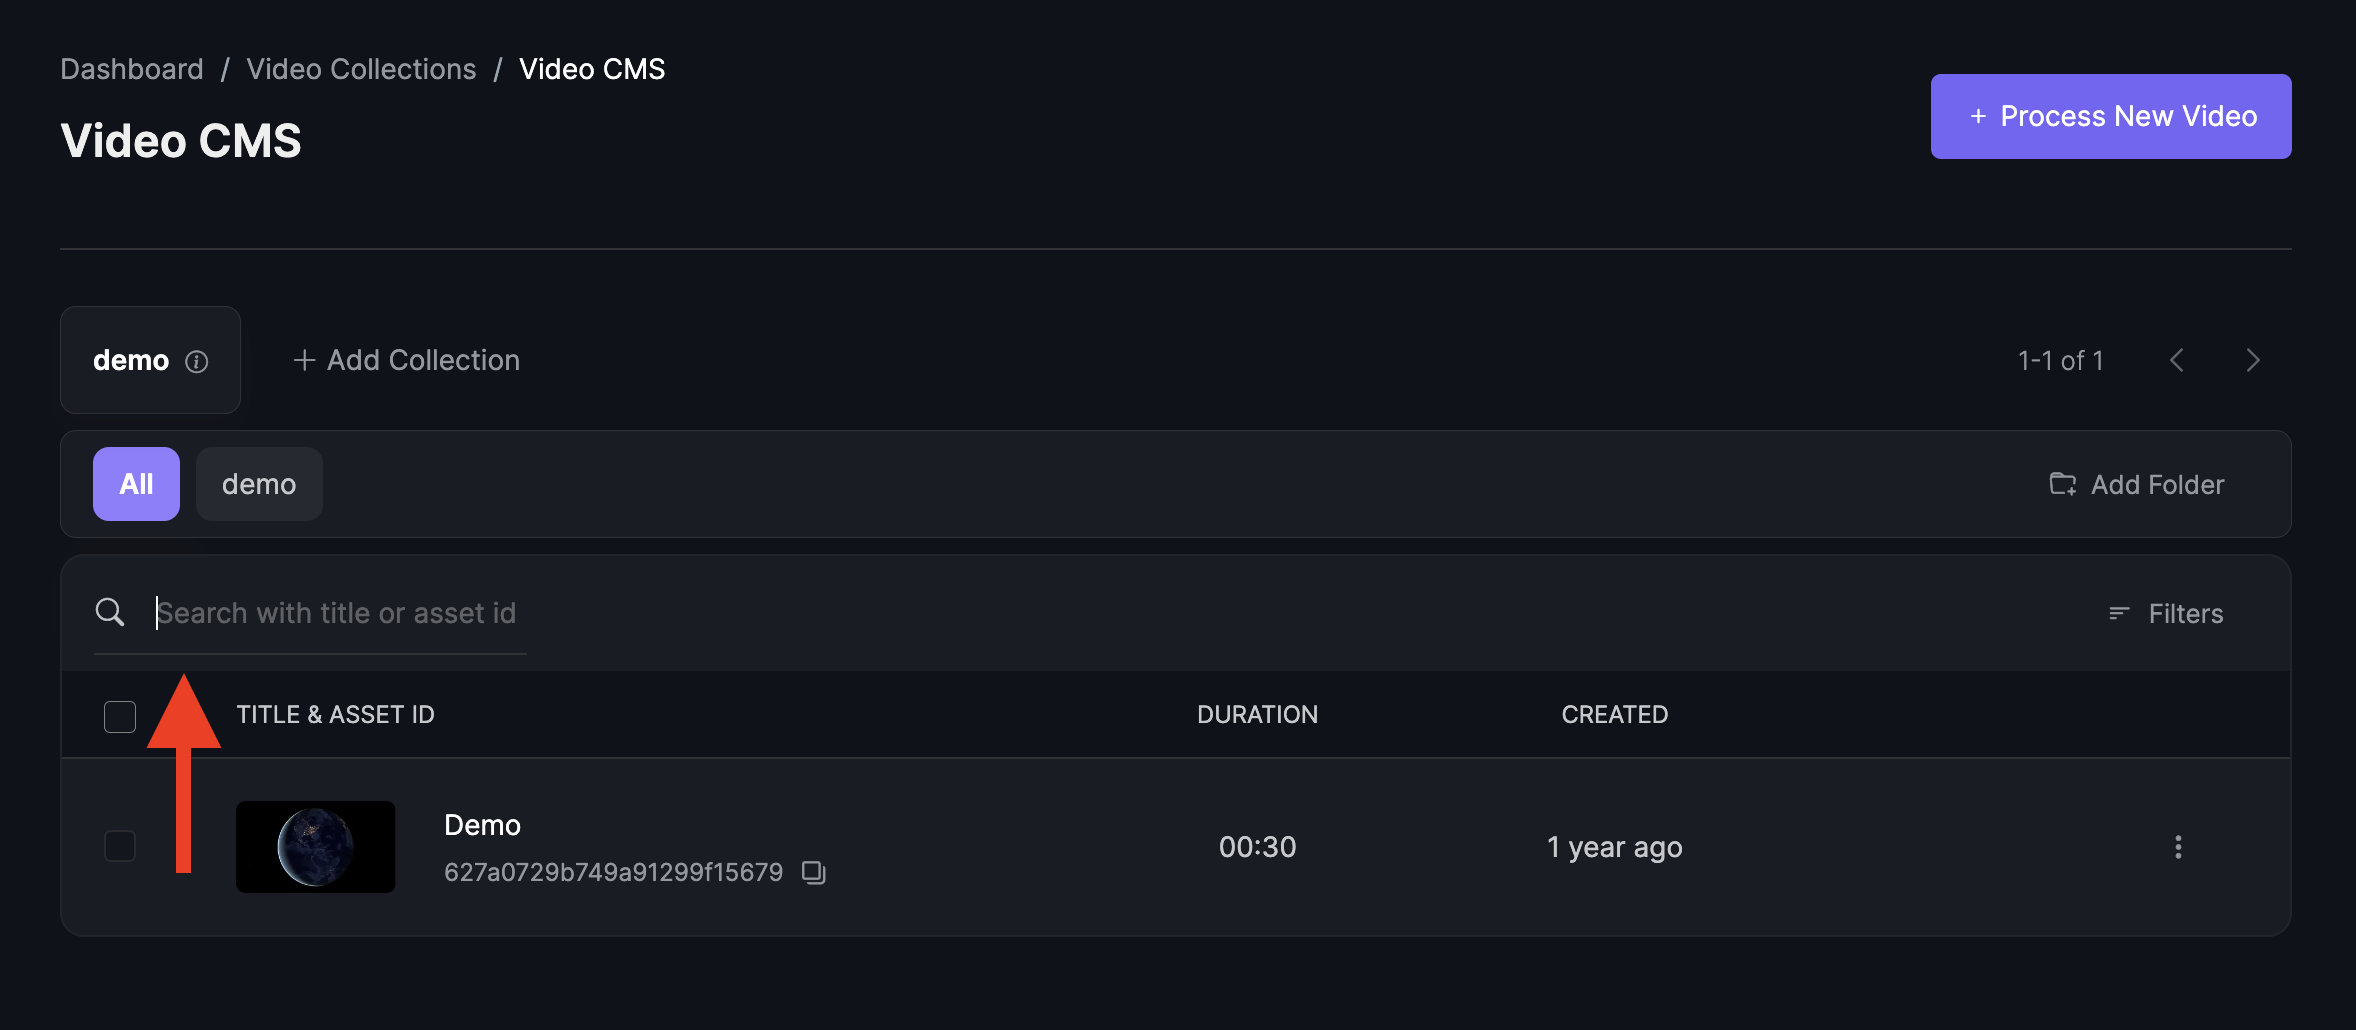2356x1030 pixels.
Task: Open the Demo video thumbnail
Action: pyautogui.click(x=316, y=847)
